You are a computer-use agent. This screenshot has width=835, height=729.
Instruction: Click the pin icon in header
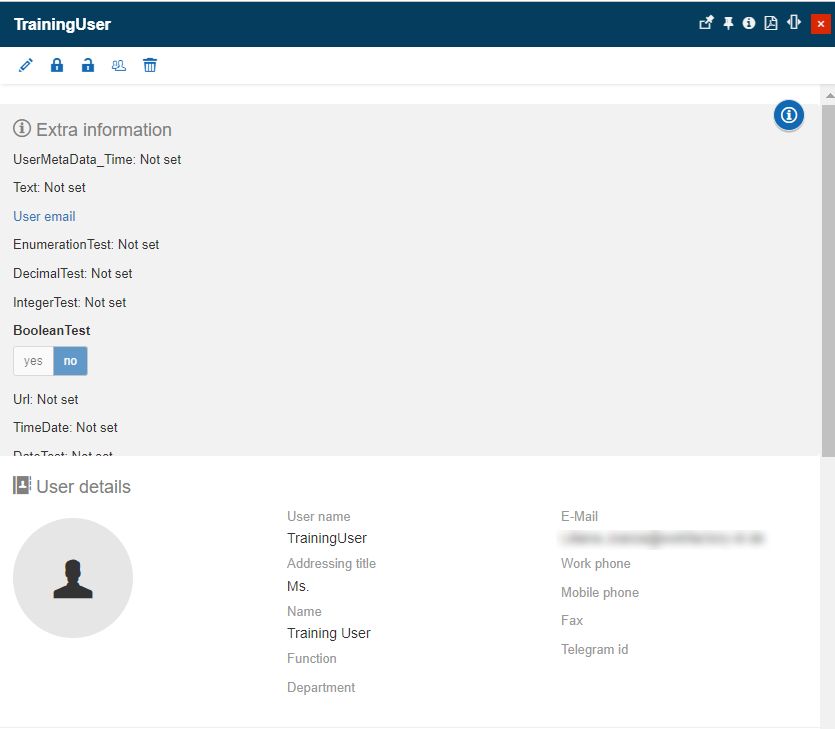pyautogui.click(x=728, y=23)
